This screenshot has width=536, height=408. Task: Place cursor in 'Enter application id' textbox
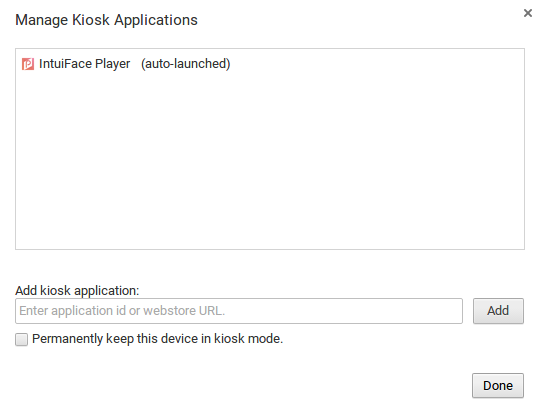(x=239, y=311)
